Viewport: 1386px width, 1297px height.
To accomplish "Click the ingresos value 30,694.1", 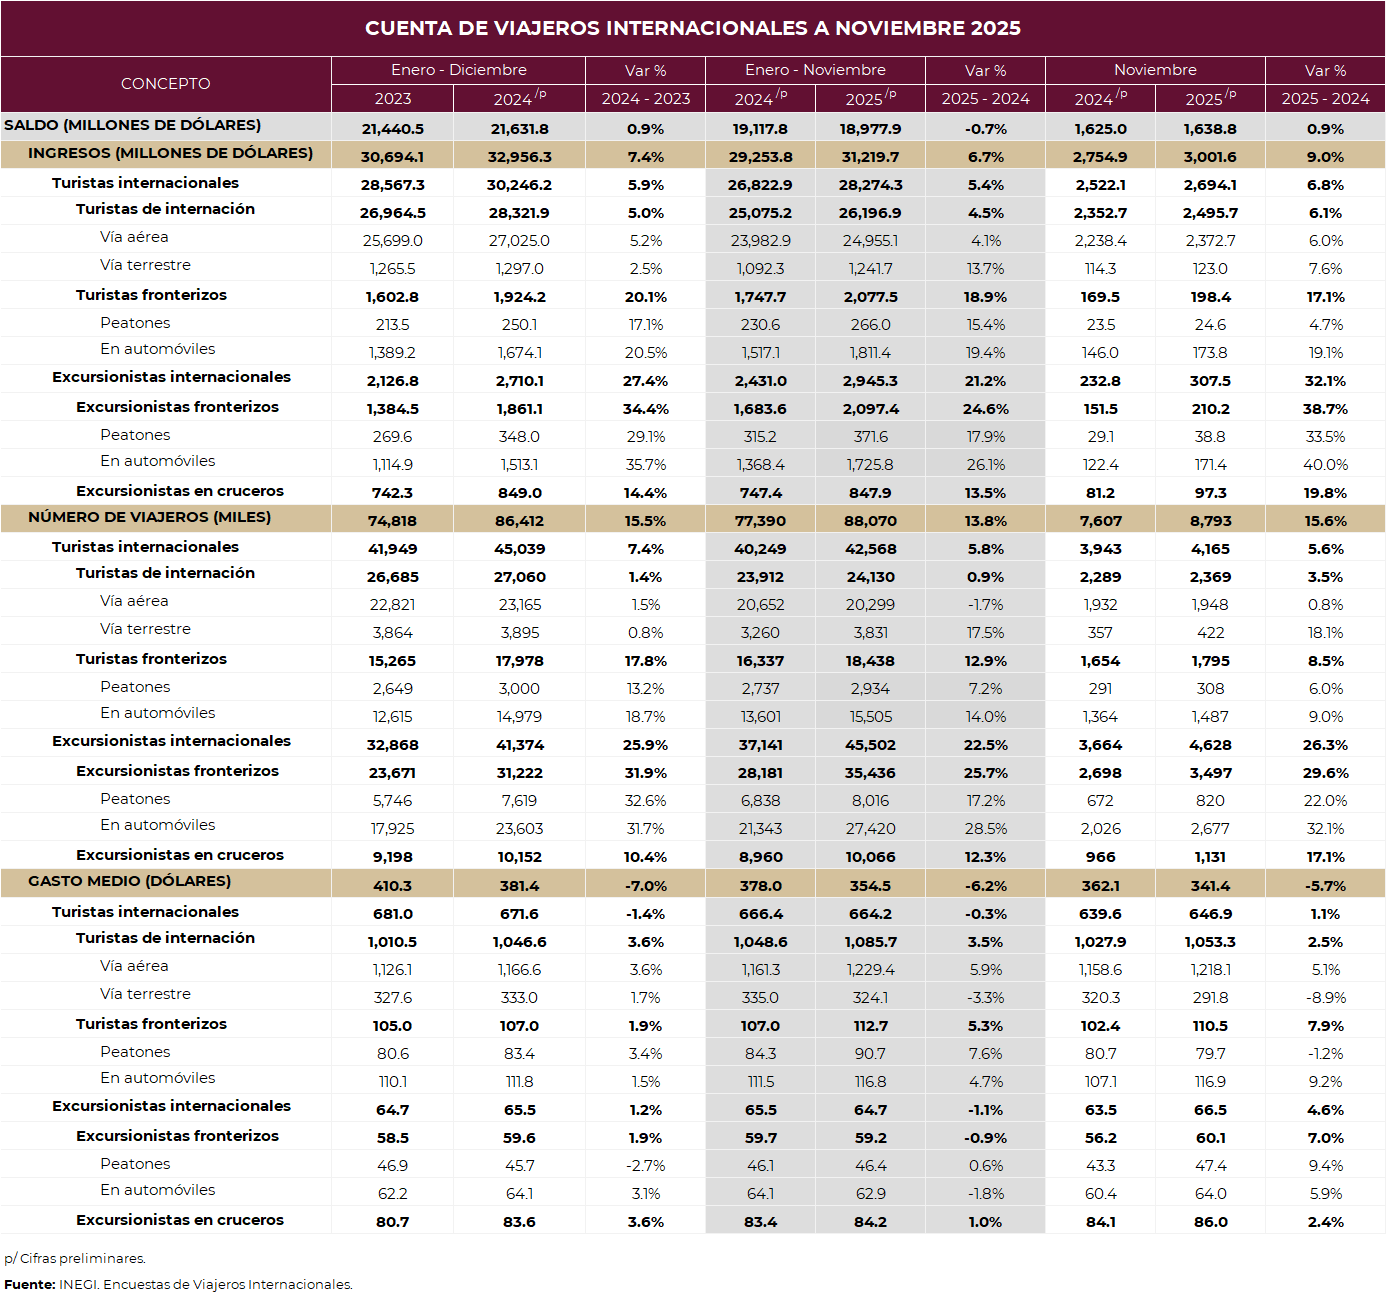I will pyautogui.click(x=392, y=157).
